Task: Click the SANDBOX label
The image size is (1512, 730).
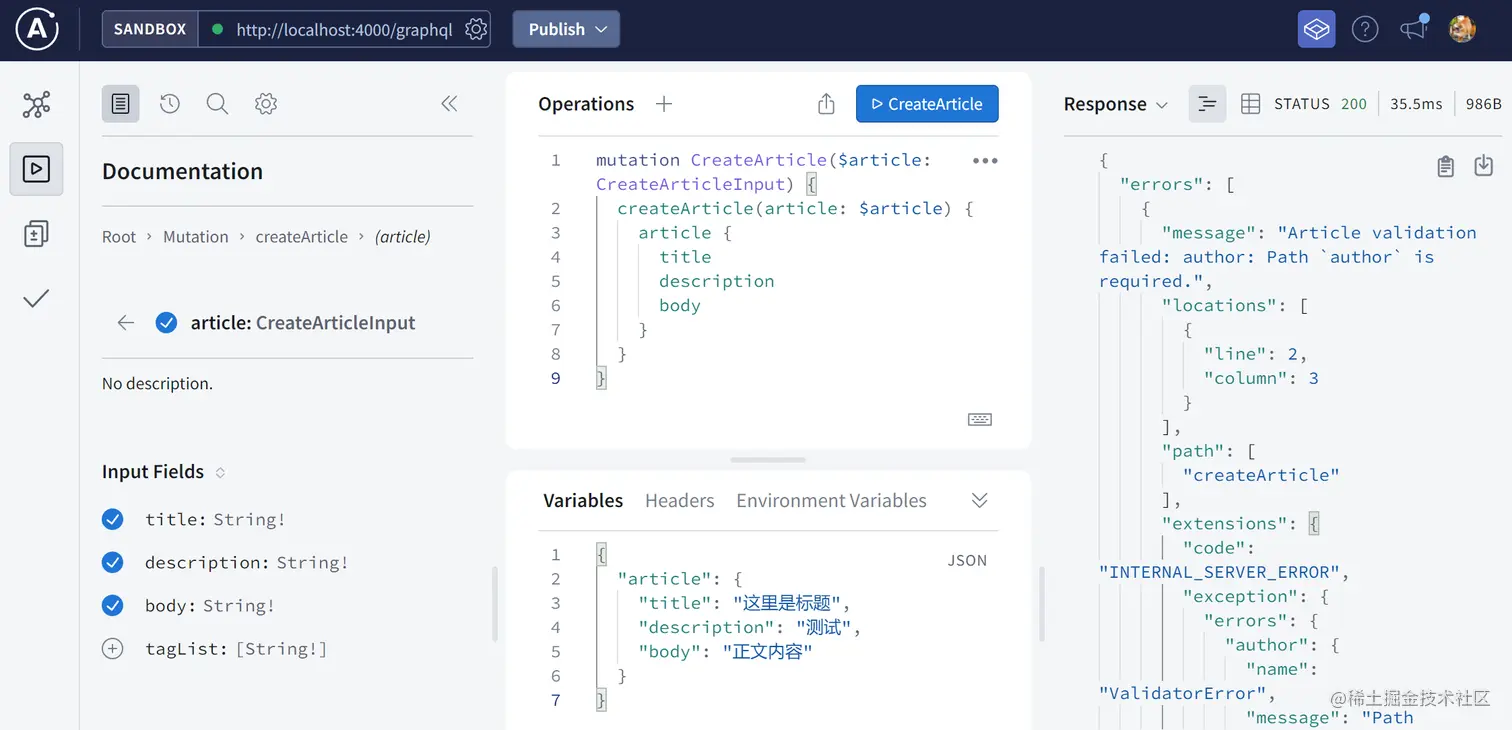Action: [x=150, y=29]
